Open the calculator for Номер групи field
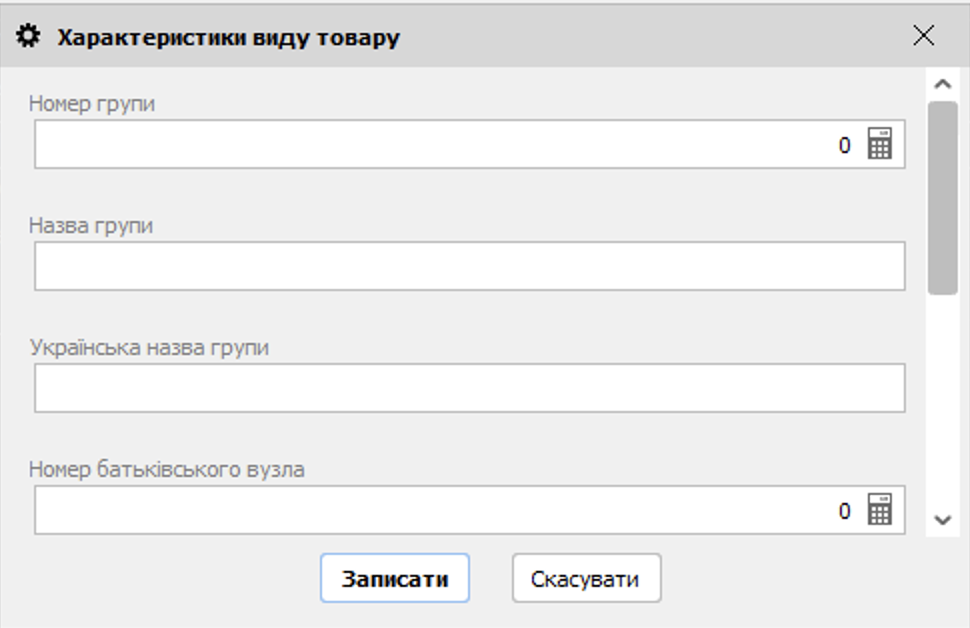The image size is (970, 628). pos(879,145)
